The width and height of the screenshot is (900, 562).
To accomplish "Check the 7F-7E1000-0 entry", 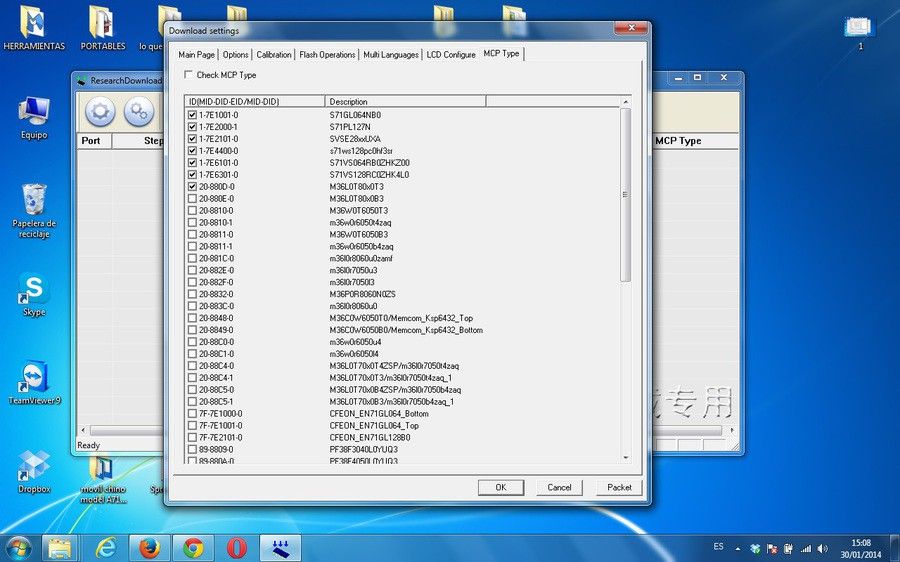I will [192, 413].
